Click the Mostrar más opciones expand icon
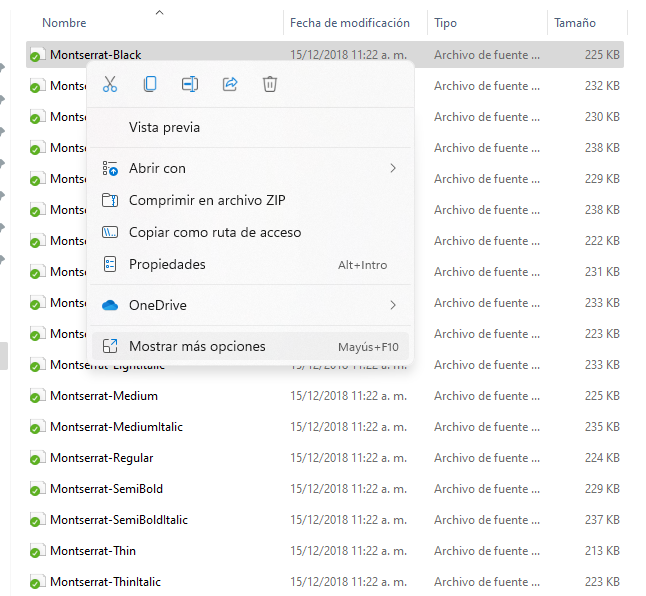 point(110,346)
